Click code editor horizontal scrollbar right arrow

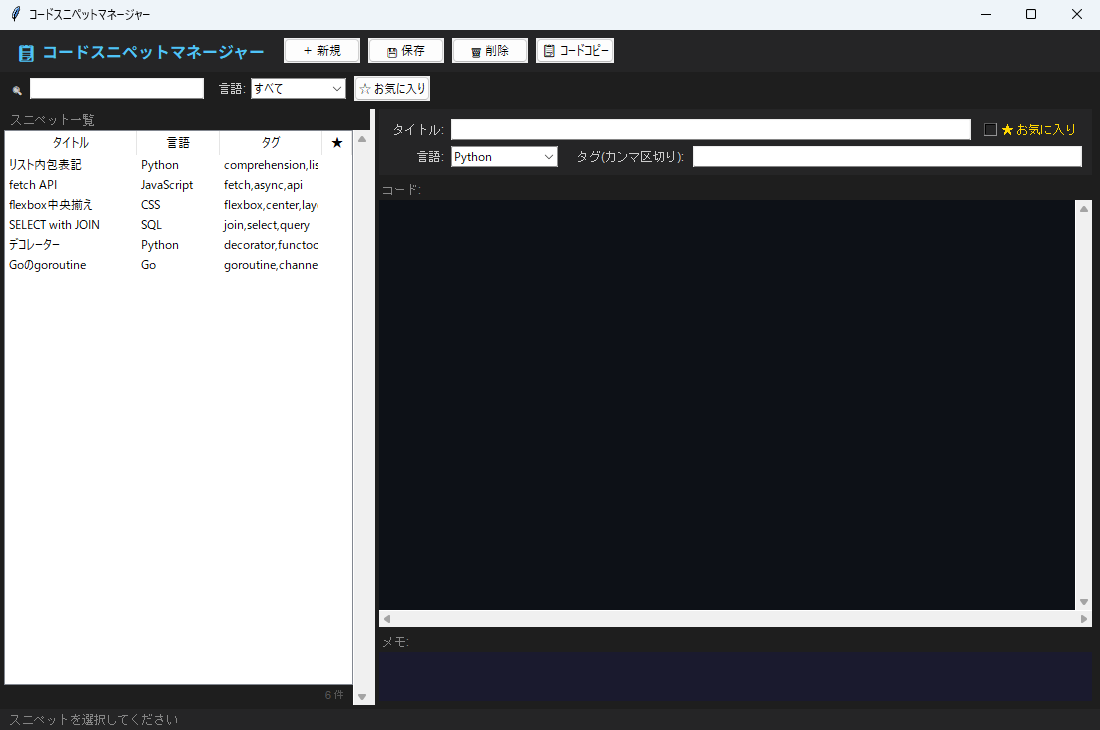pyautogui.click(x=1084, y=619)
